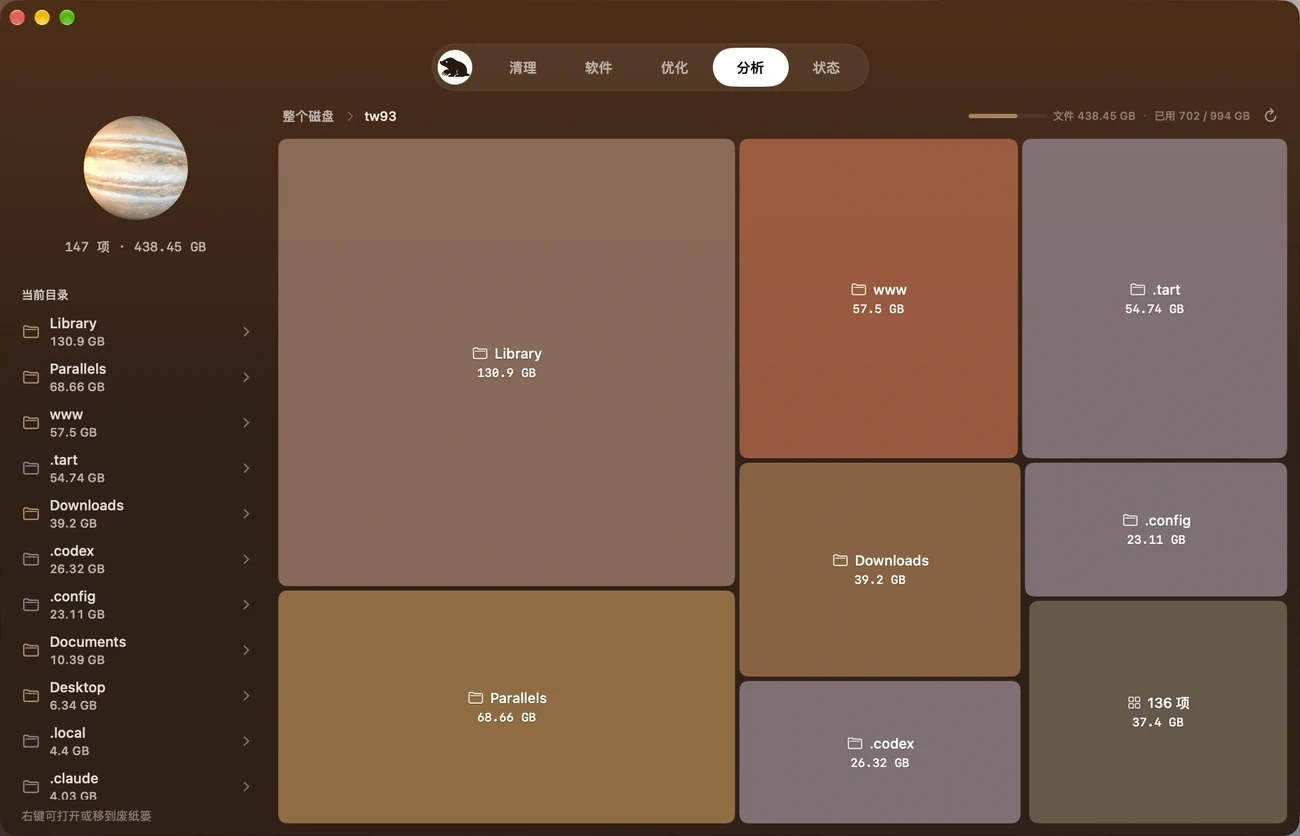Image resolution: width=1300 pixels, height=836 pixels.
Task: Go back to 整个磁盘 breadcrumb
Action: click(x=308, y=116)
